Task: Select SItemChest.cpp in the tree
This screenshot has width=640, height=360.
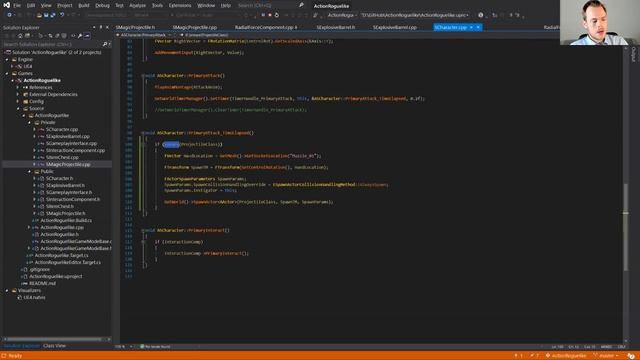Action: click(62, 157)
